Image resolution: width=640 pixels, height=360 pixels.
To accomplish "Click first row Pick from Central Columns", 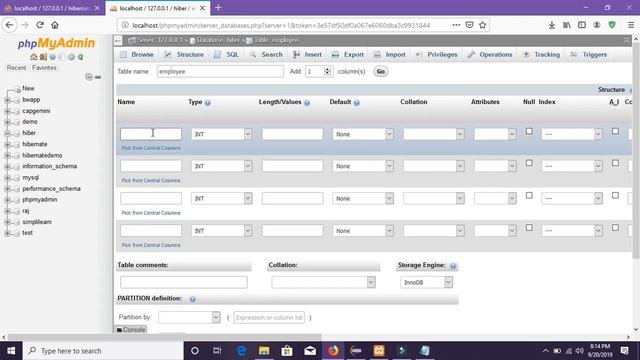I will [x=151, y=148].
